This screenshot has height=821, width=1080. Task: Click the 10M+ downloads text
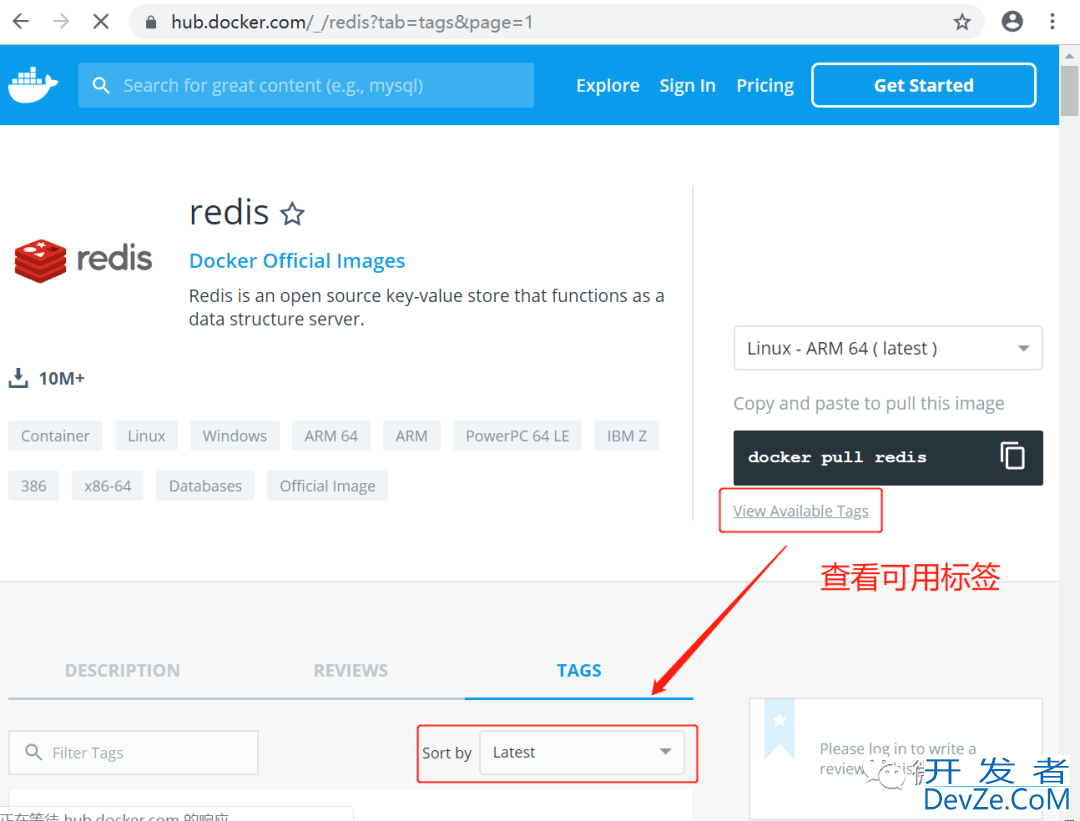click(x=61, y=379)
